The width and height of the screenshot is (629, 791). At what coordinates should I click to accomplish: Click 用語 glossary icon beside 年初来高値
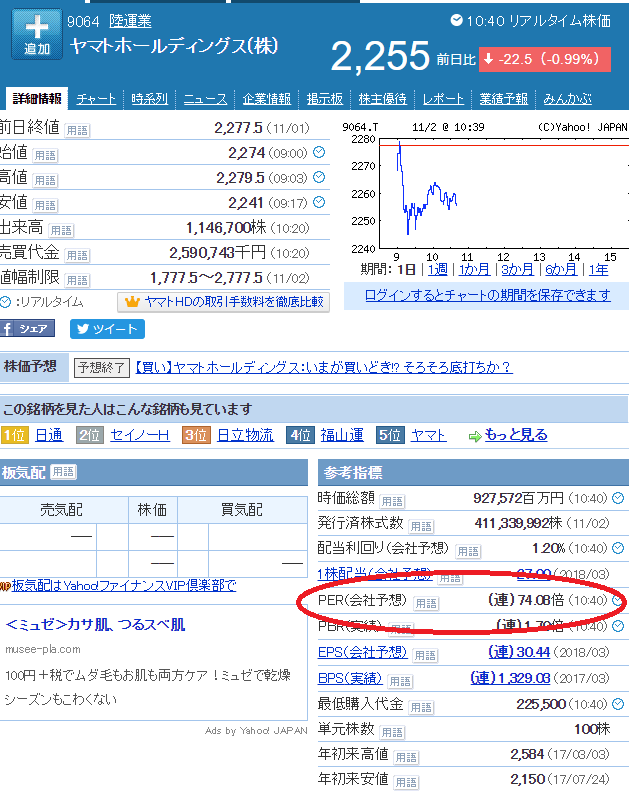coord(406,757)
